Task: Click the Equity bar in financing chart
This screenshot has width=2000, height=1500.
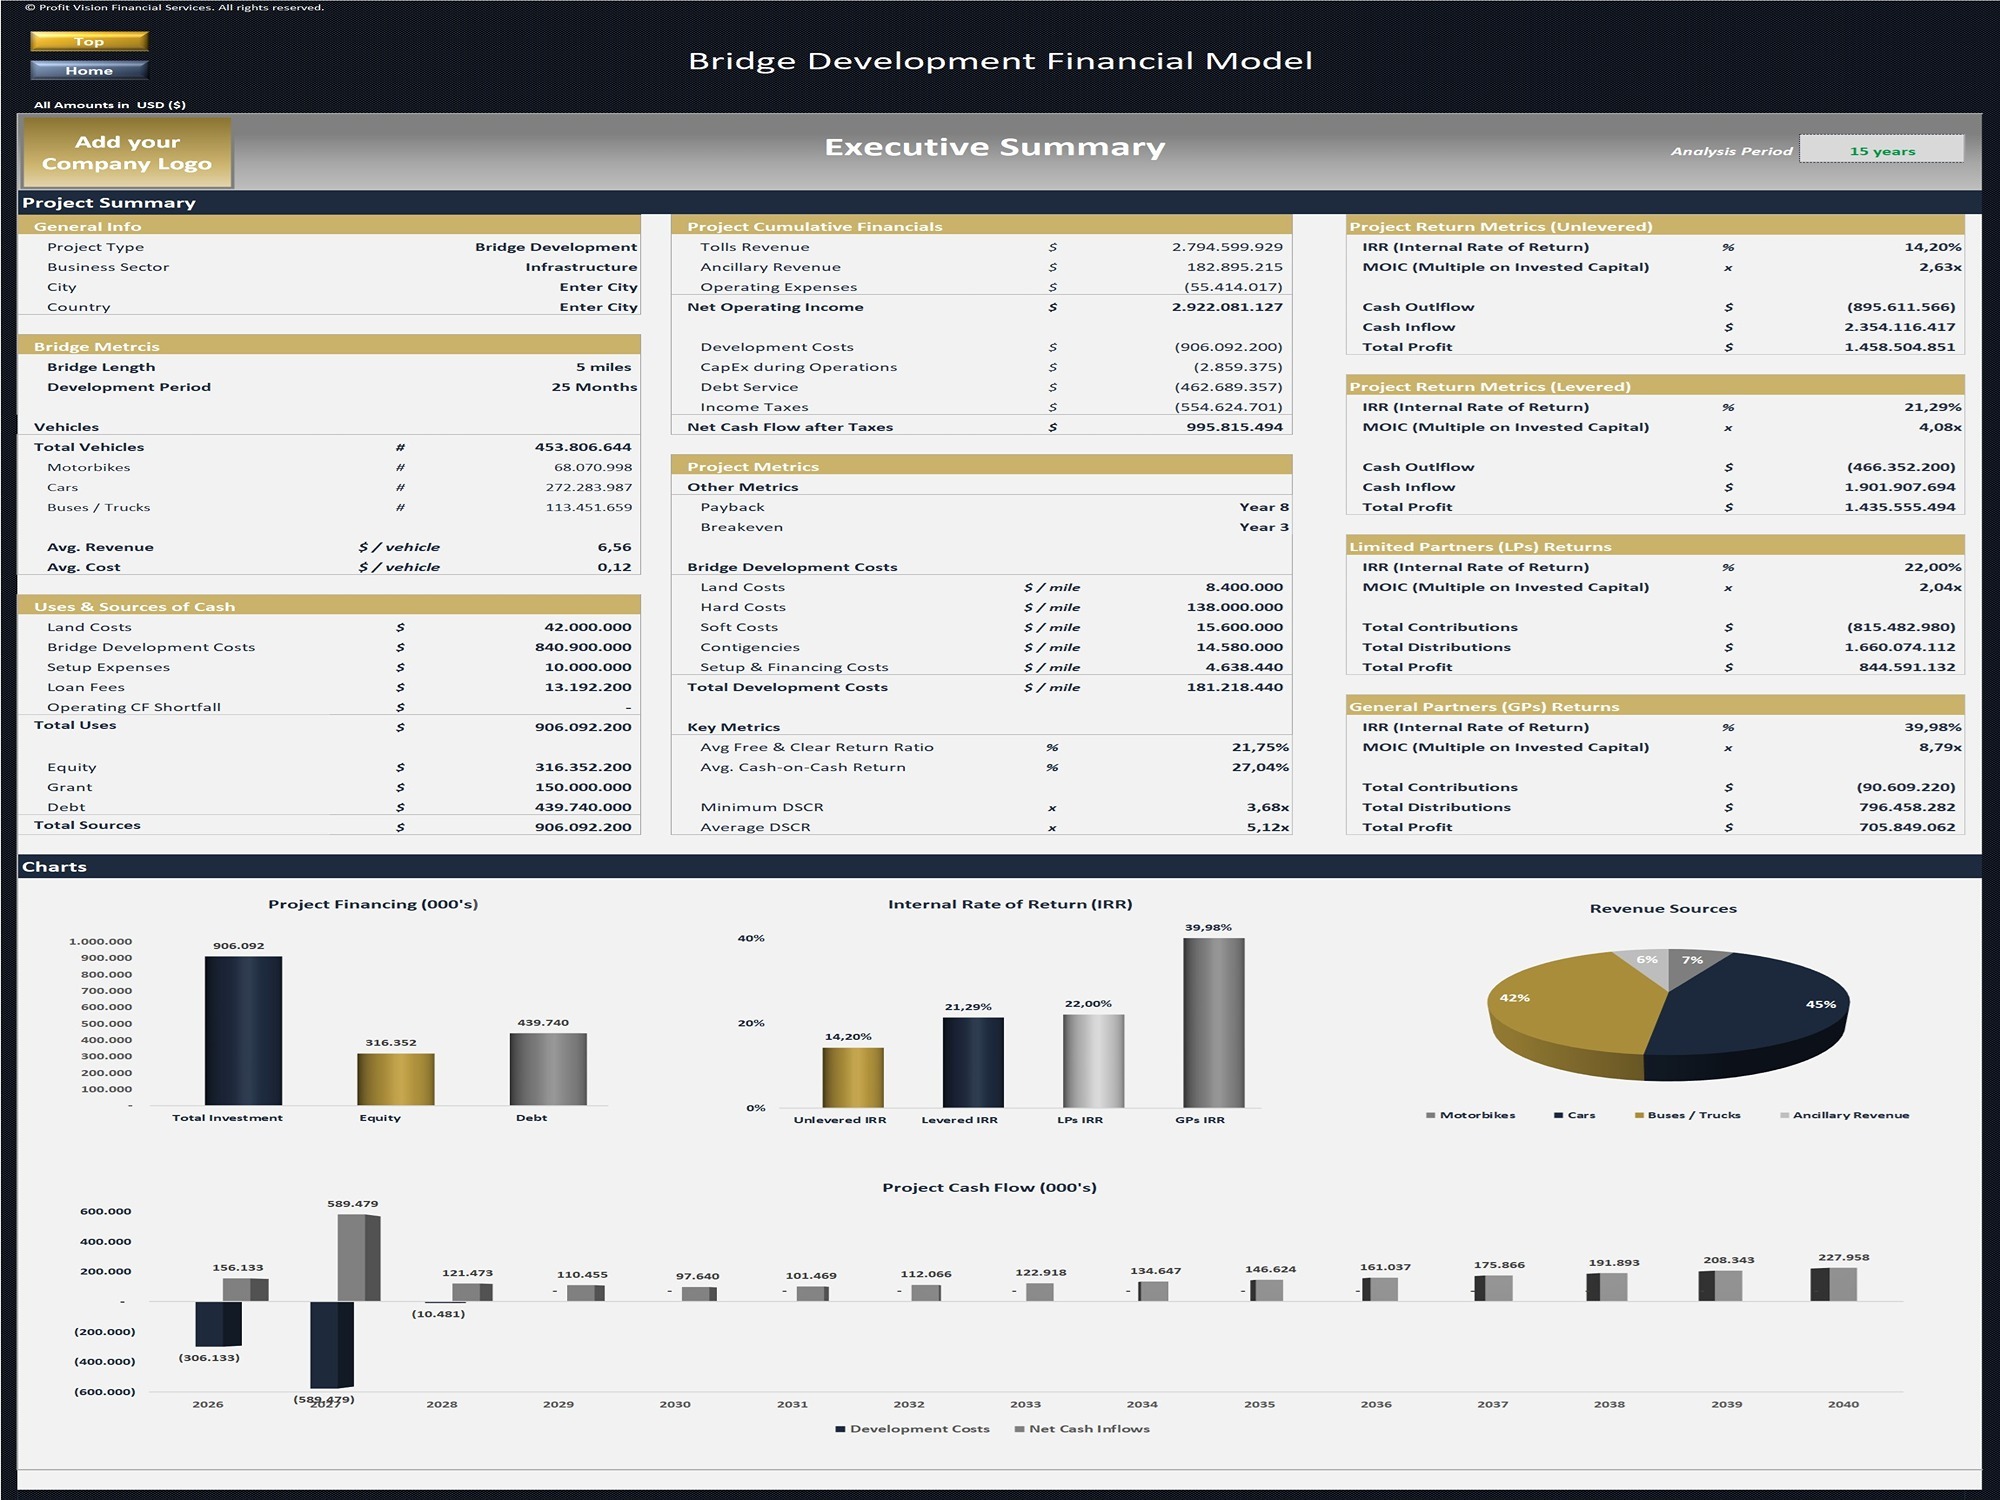Action: pos(395,1078)
